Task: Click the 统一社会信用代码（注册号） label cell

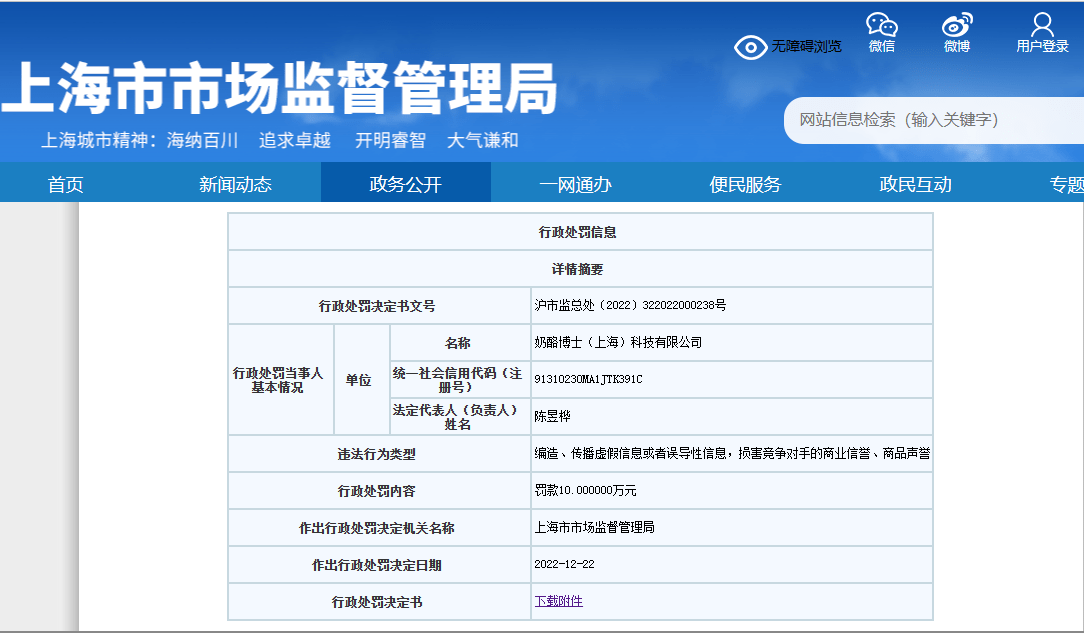Action: point(458,380)
